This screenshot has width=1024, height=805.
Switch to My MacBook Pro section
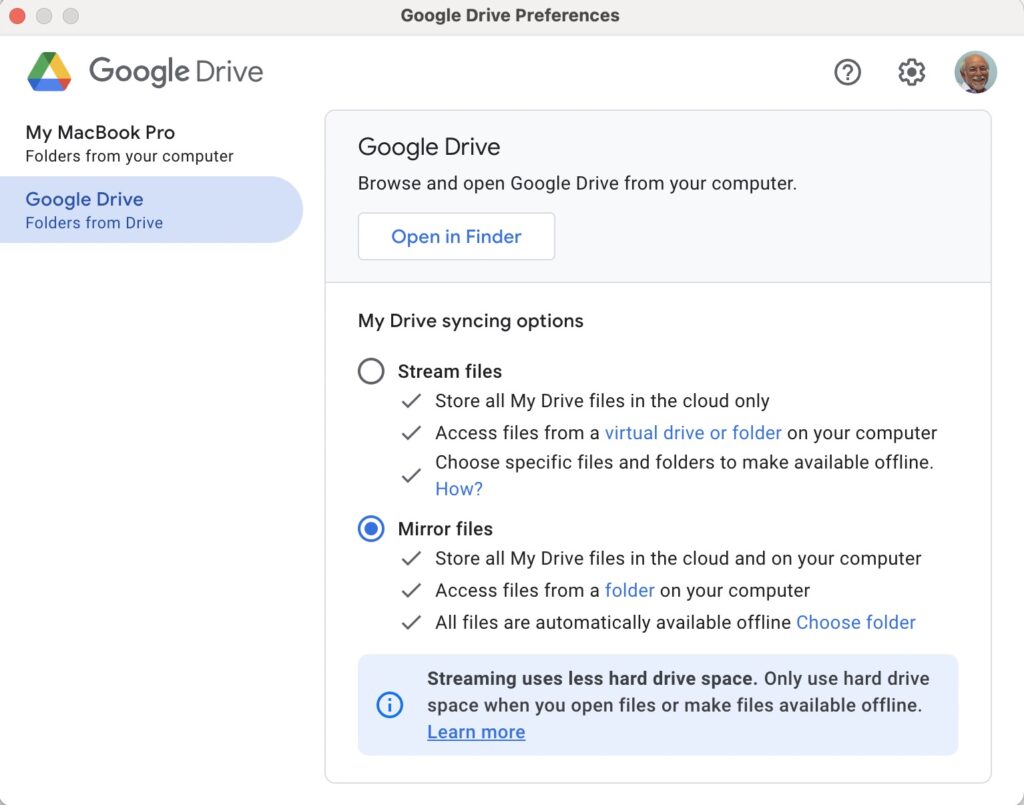(100, 143)
